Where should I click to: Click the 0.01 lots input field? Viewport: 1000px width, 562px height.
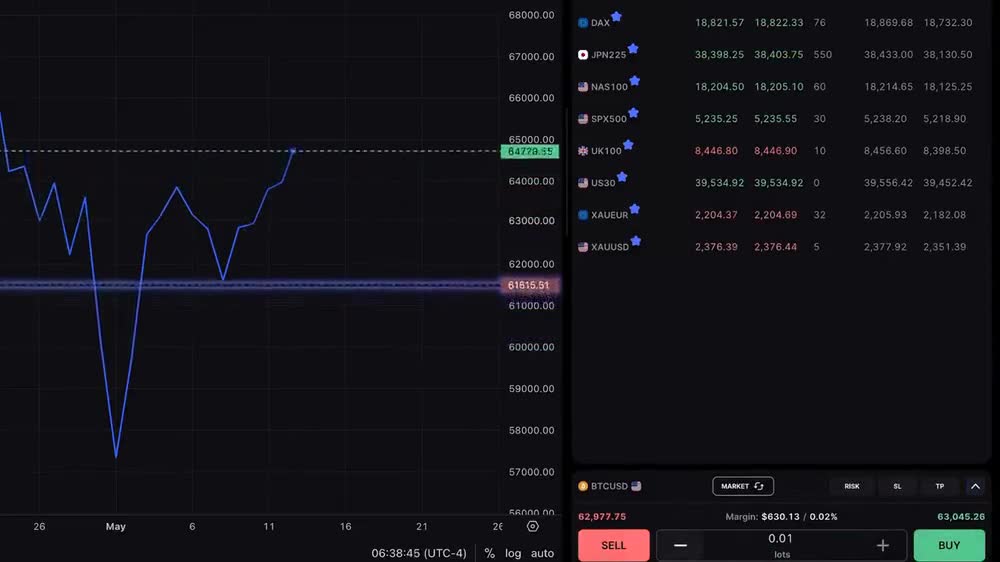click(x=781, y=545)
